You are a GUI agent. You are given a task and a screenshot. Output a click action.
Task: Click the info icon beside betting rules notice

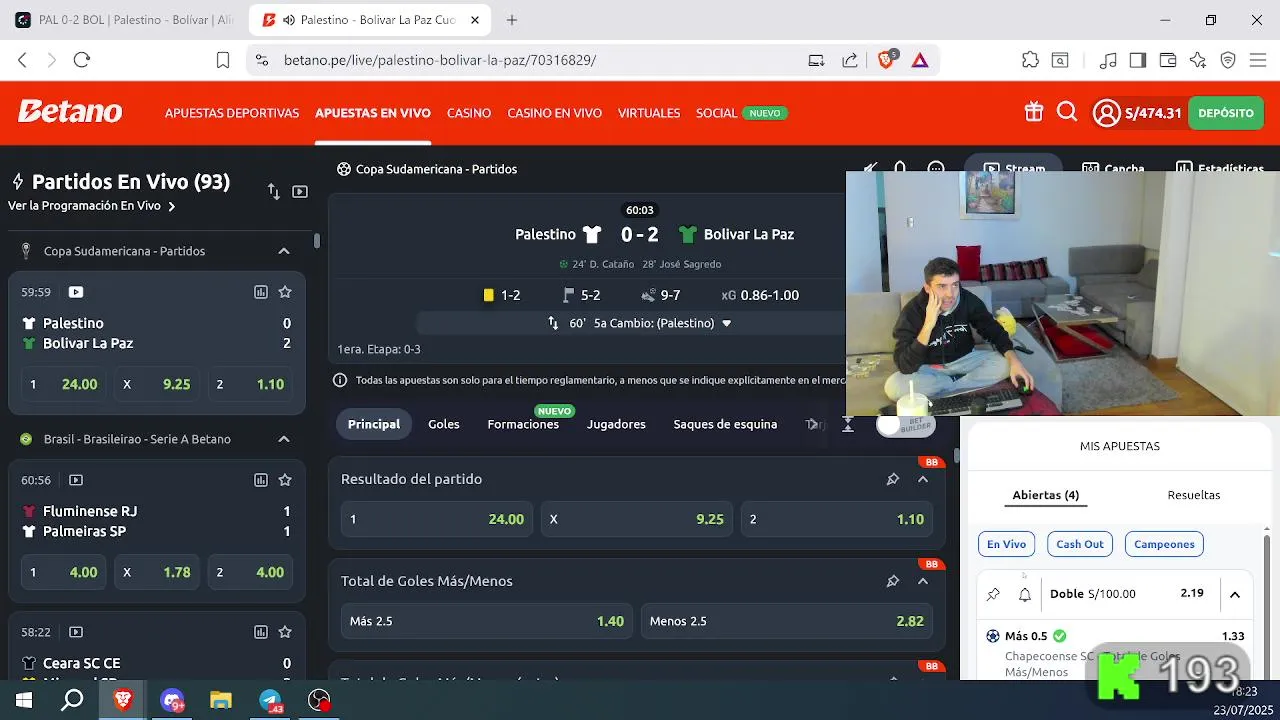point(340,380)
